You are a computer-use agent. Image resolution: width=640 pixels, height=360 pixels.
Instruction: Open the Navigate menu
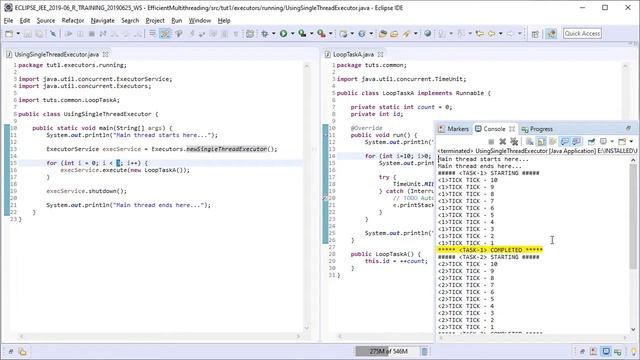click(102, 20)
